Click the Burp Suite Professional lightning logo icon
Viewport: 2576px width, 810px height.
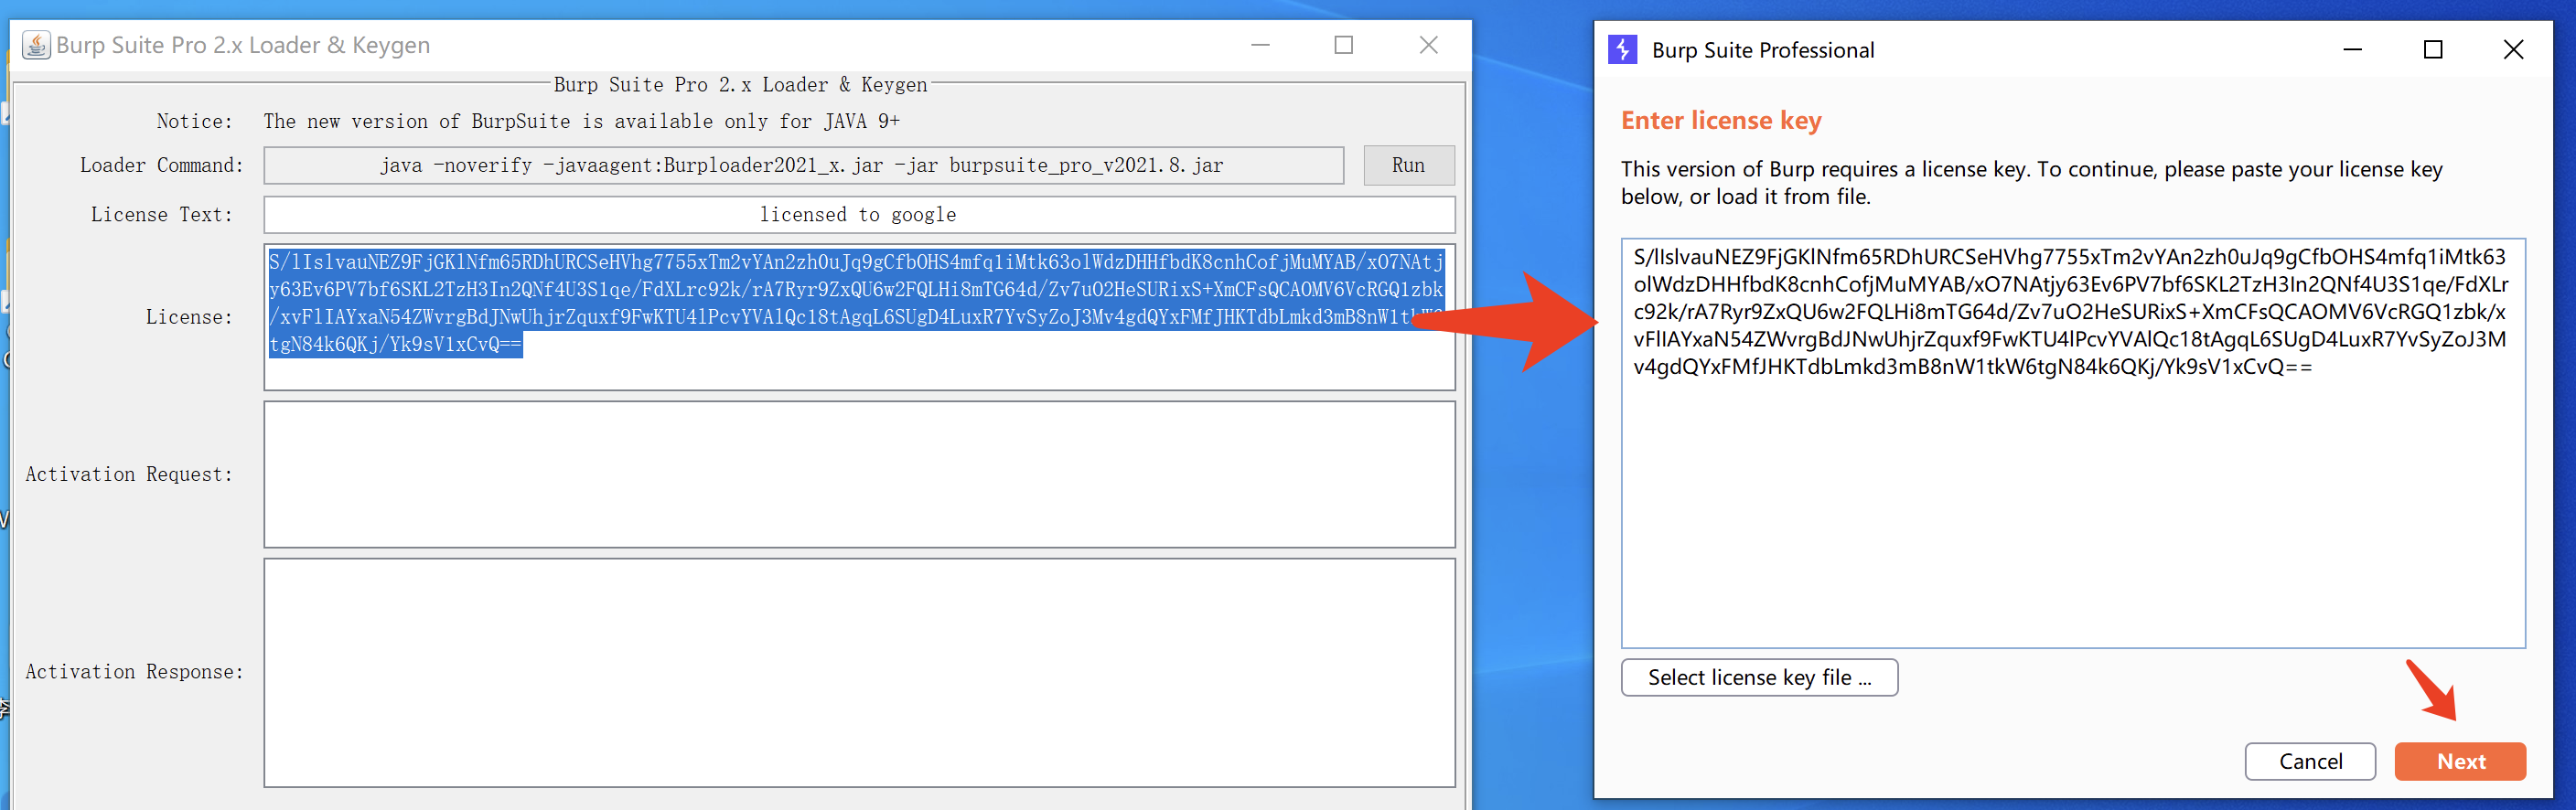click(1622, 49)
